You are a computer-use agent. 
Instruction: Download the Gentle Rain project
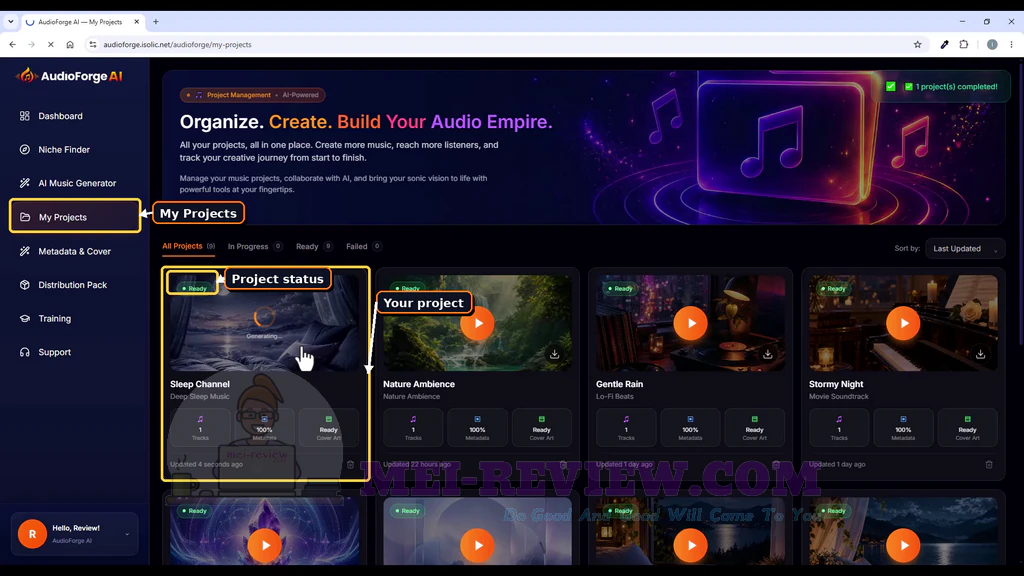pyautogui.click(x=767, y=354)
